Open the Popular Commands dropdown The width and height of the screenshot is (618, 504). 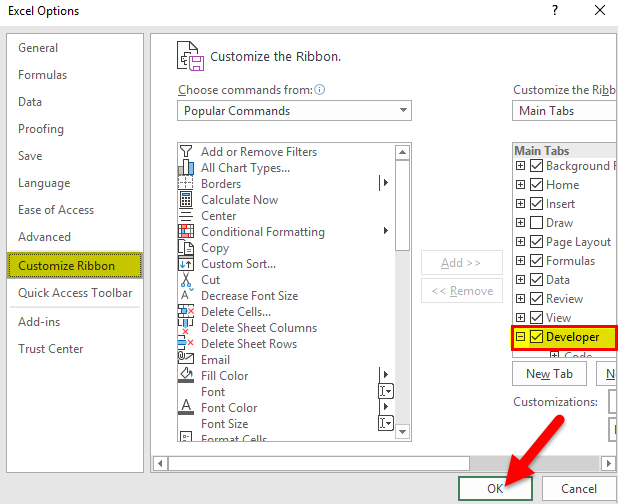pyautogui.click(x=294, y=111)
